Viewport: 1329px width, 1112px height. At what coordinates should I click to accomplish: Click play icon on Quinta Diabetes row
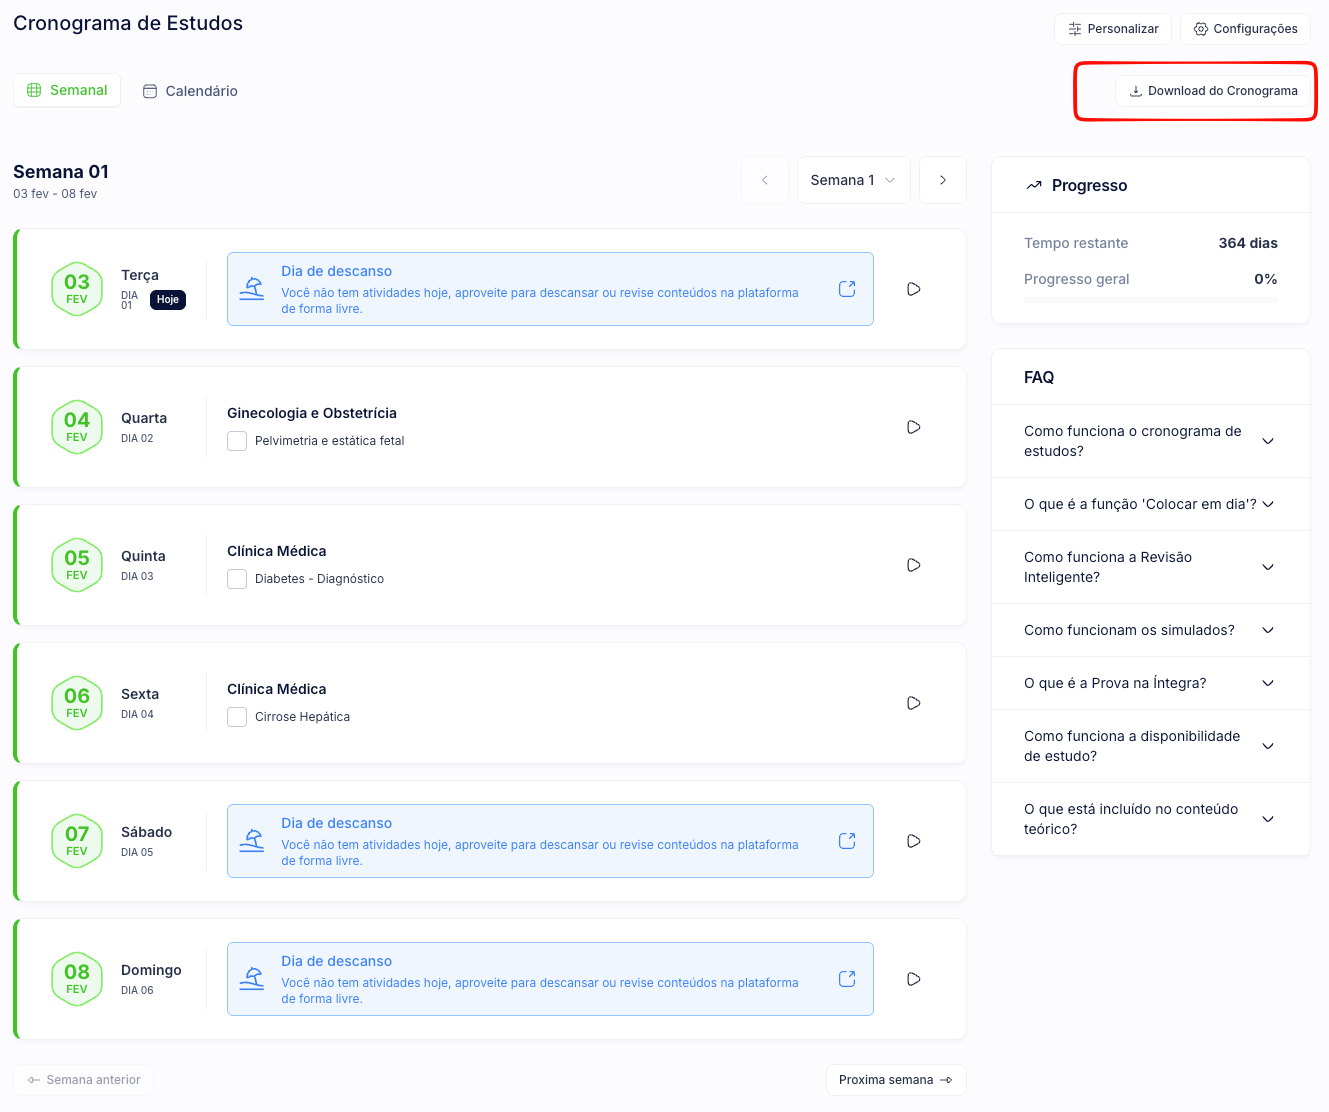point(913,565)
